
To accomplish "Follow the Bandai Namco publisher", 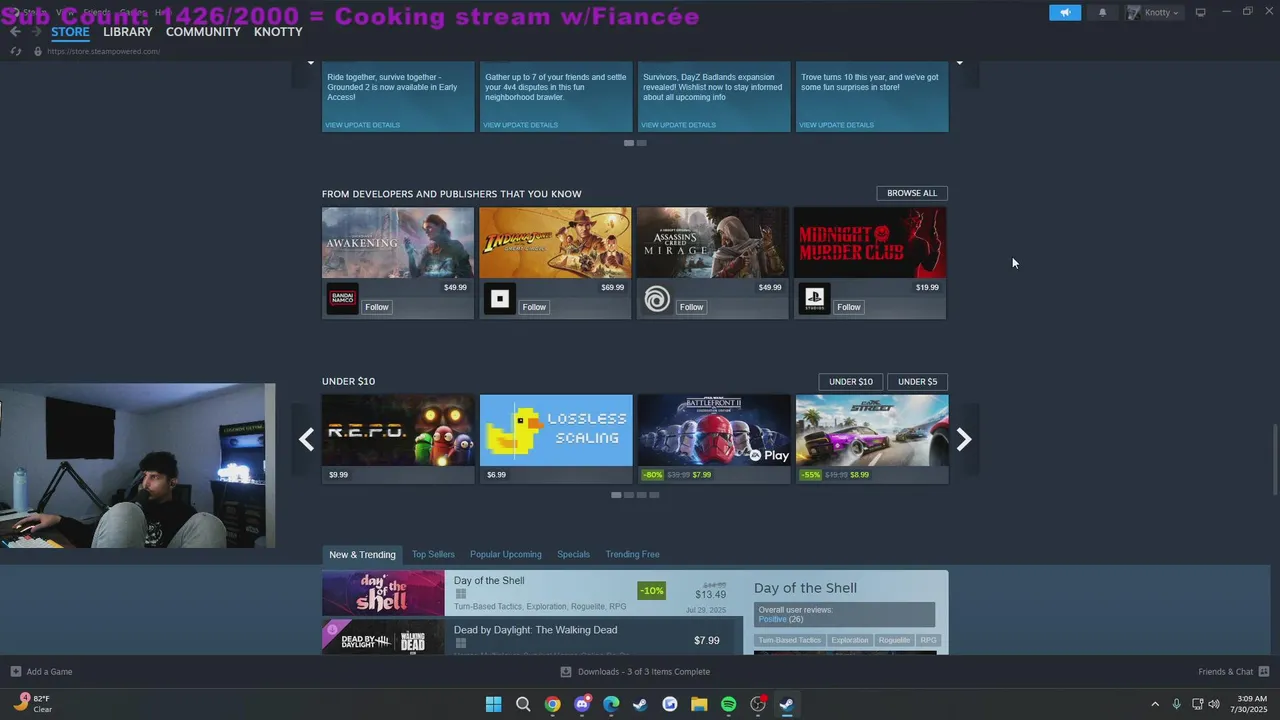I will (x=377, y=307).
